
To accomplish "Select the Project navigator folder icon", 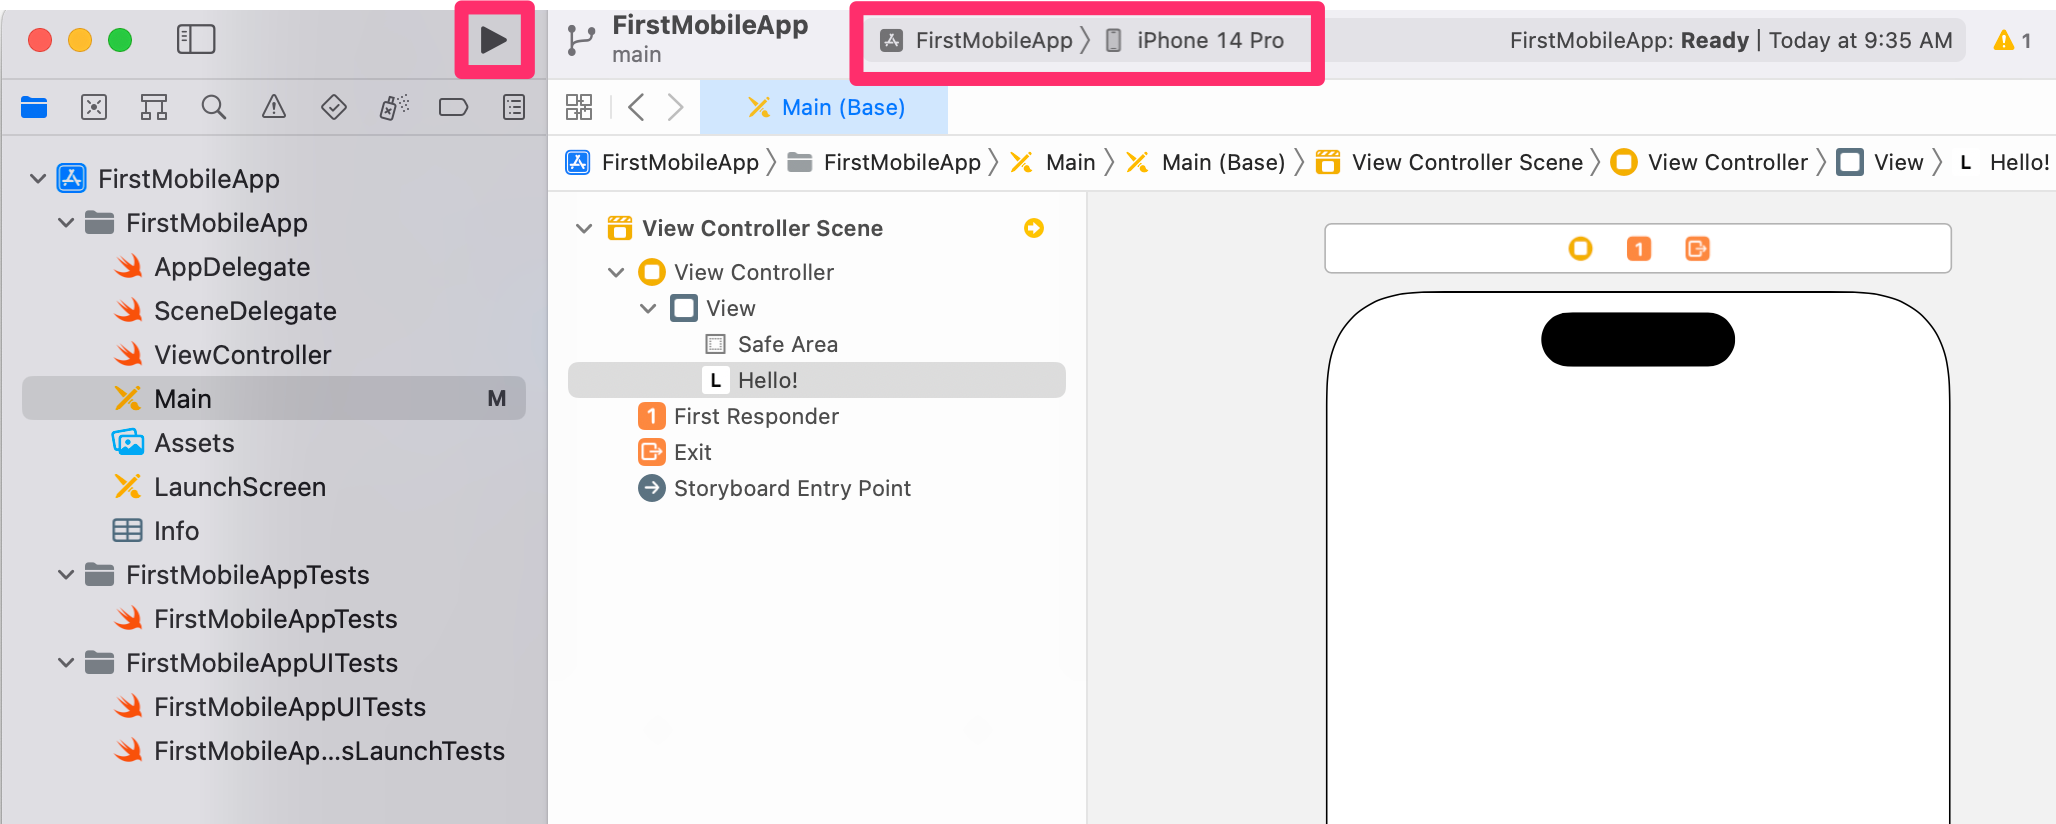I will (x=34, y=107).
